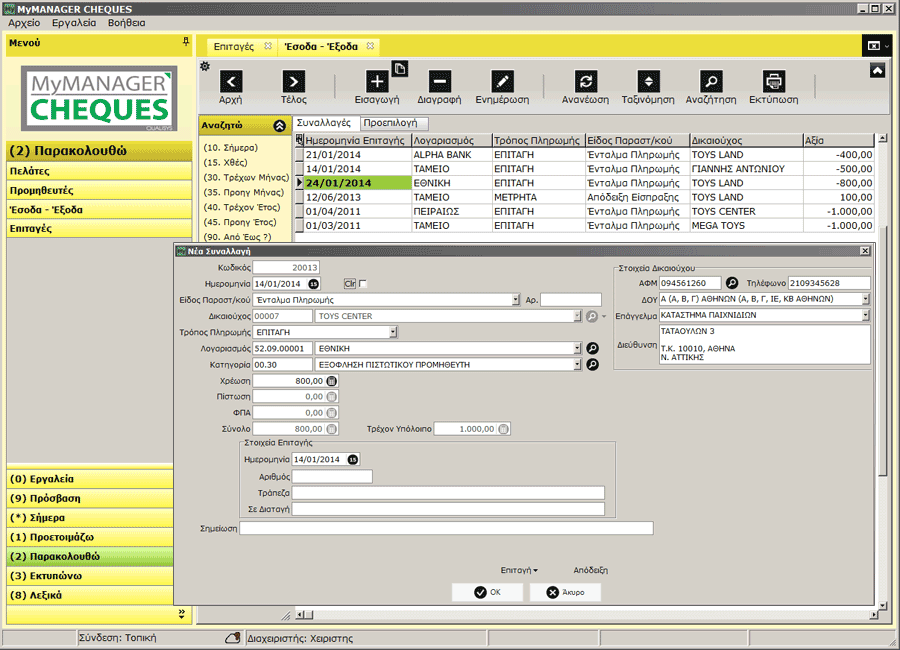This screenshot has height=650, width=900.
Task: Sort by the Αξία column header
Action: (838, 140)
